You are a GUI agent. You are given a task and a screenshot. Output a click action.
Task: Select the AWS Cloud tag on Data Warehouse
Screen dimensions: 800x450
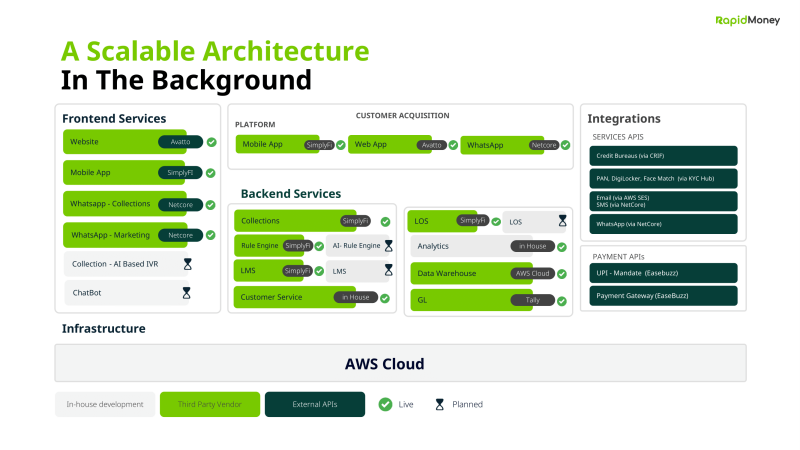point(532,273)
